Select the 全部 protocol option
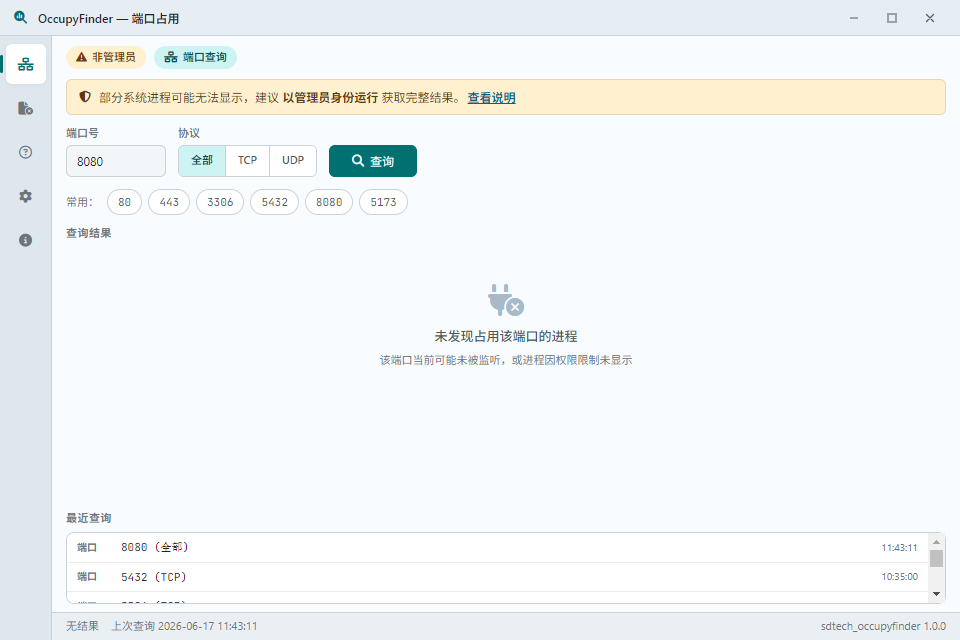The width and height of the screenshot is (960, 640). coord(202,160)
